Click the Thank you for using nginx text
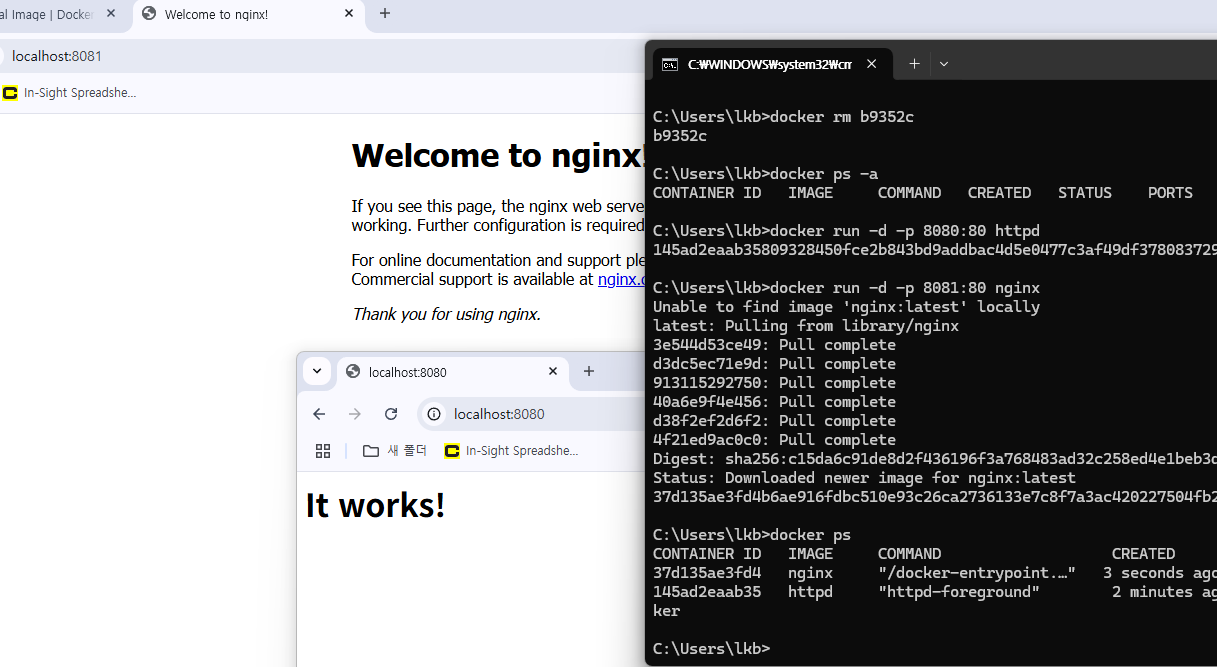This screenshot has width=1217, height=667. (446, 314)
